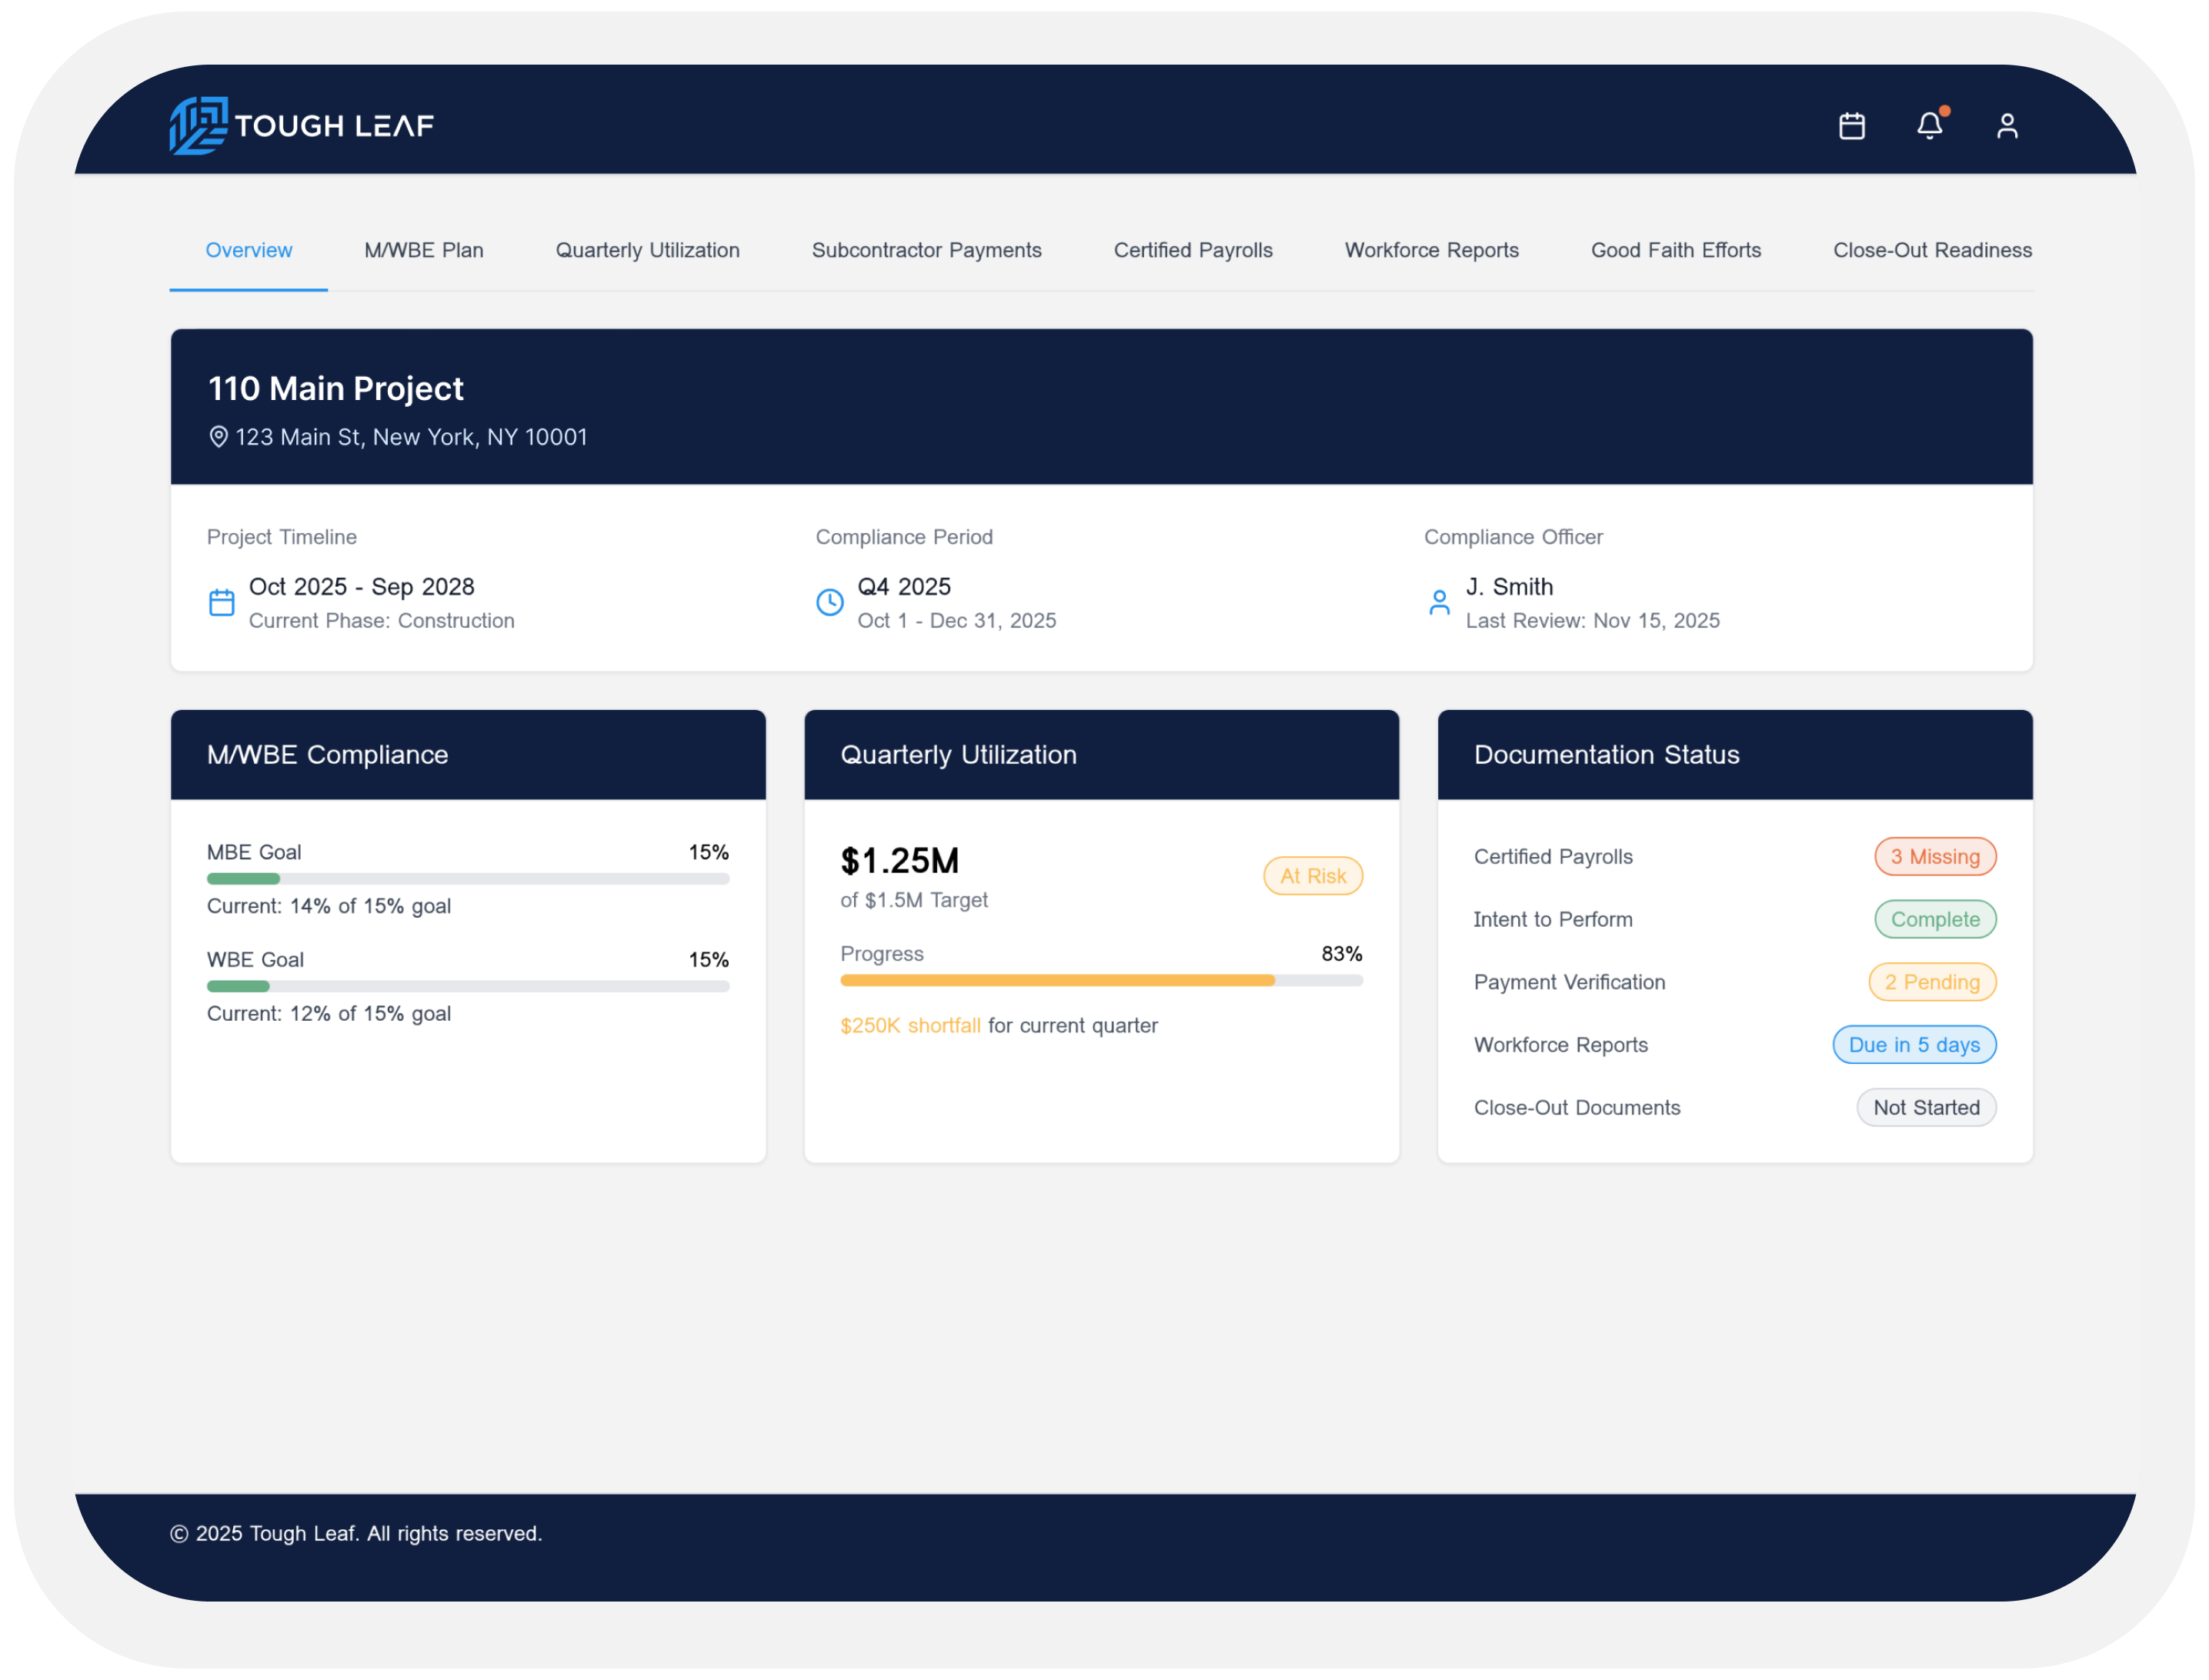
Task: Open the Close-Out Readiness tab
Action: [1931, 250]
